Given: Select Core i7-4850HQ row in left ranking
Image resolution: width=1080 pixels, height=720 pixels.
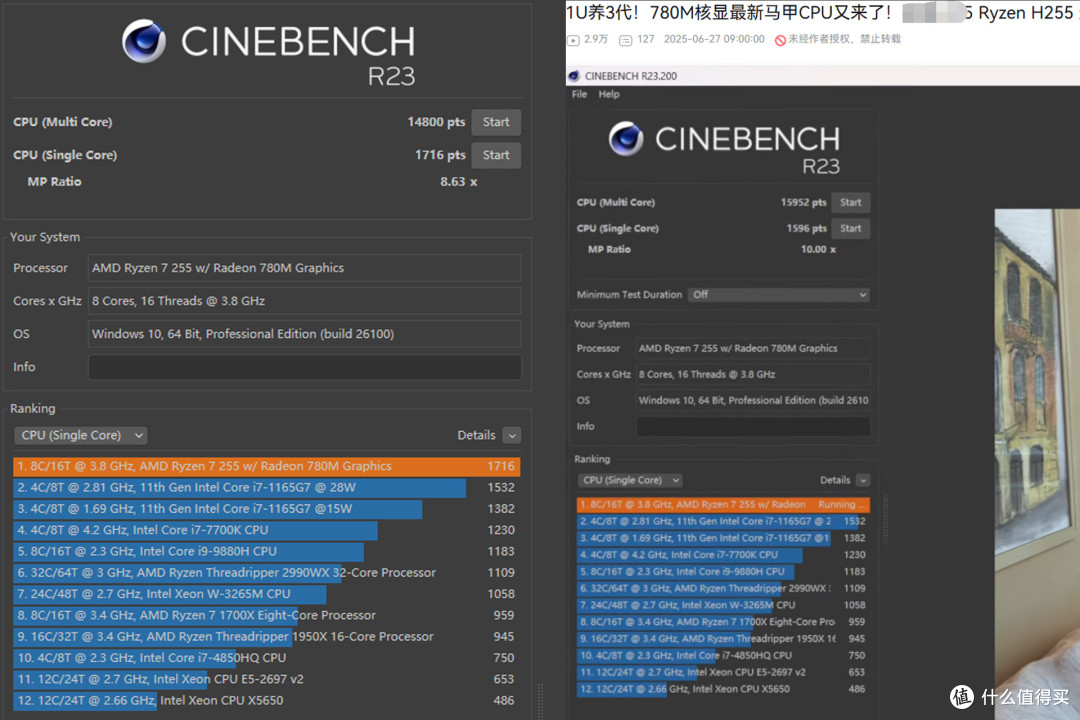Looking at the screenshot, I should pos(267,658).
